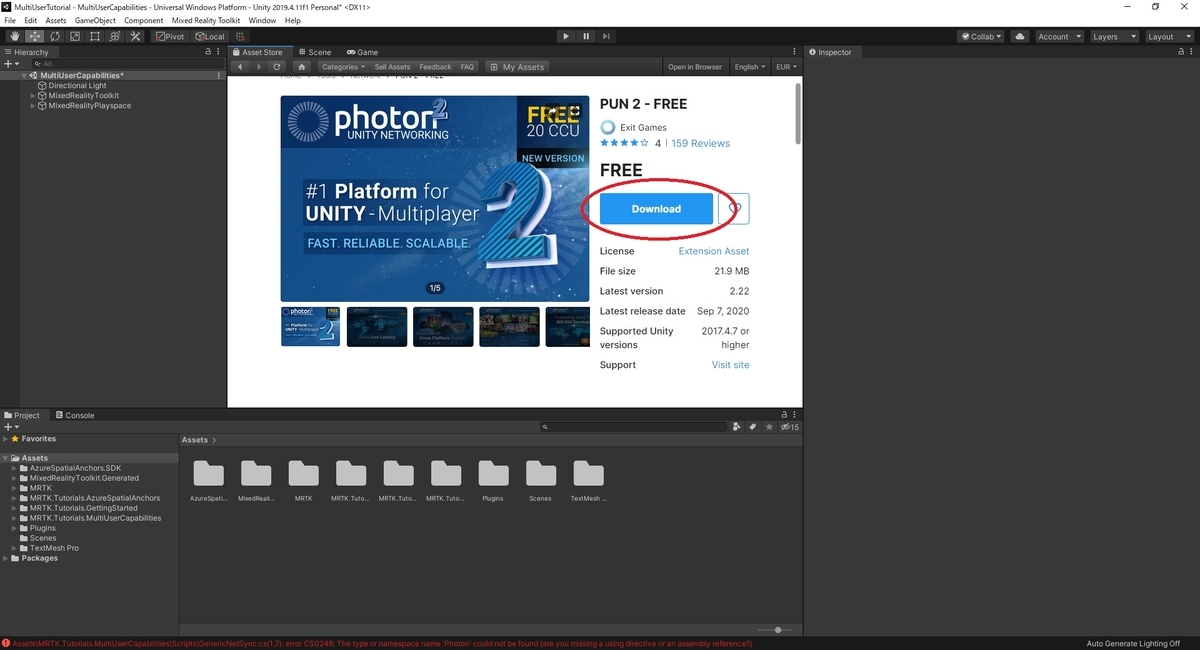
Task: Open custom editor tools icon
Action: click(x=135, y=36)
